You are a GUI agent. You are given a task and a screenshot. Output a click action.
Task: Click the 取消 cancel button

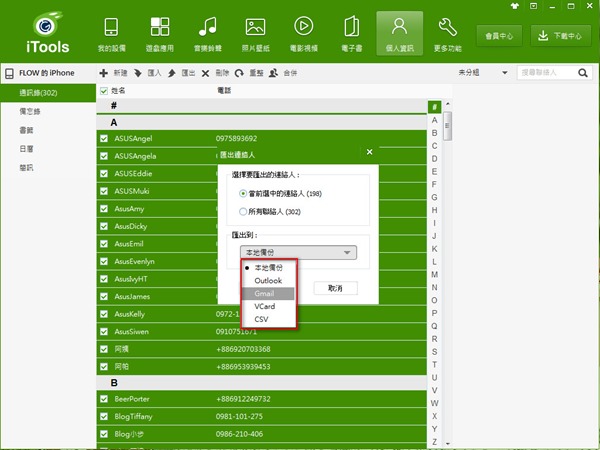tap(335, 288)
